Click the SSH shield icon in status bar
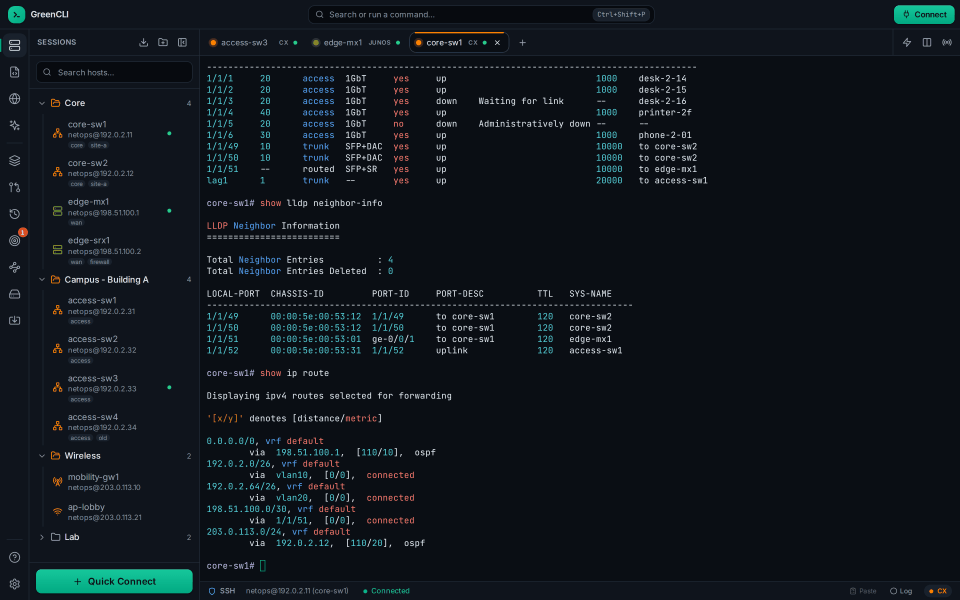This screenshot has height=600, width=960. [x=212, y=591]
